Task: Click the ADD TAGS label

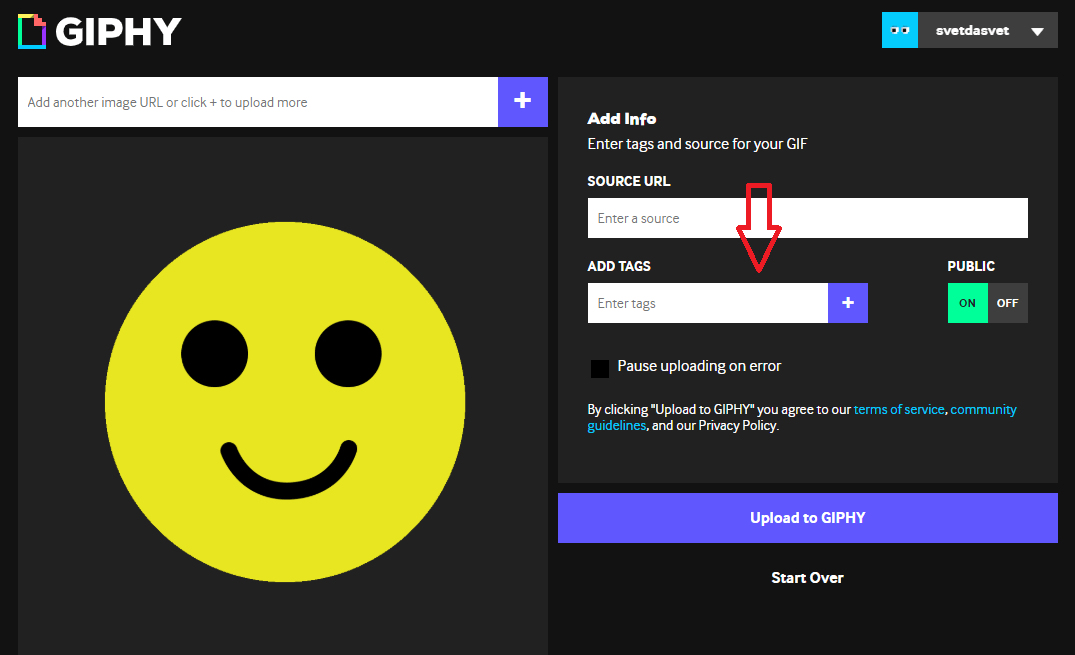Action: click(619, 266)
